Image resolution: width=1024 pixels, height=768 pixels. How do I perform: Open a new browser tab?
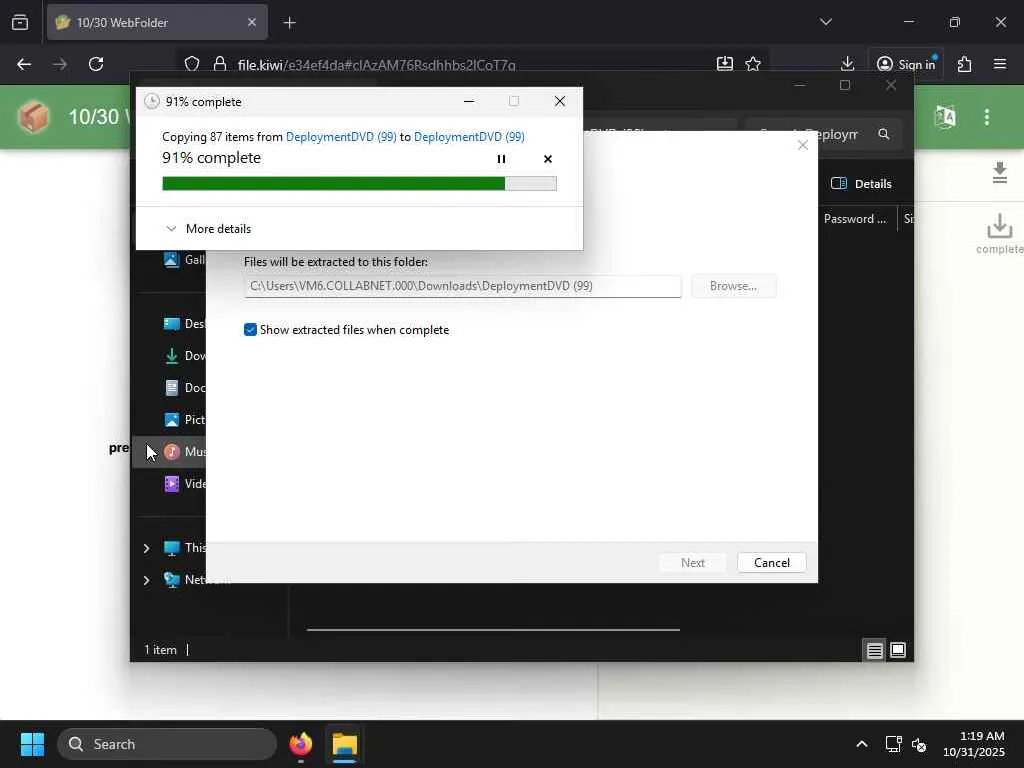pos(290,23)
